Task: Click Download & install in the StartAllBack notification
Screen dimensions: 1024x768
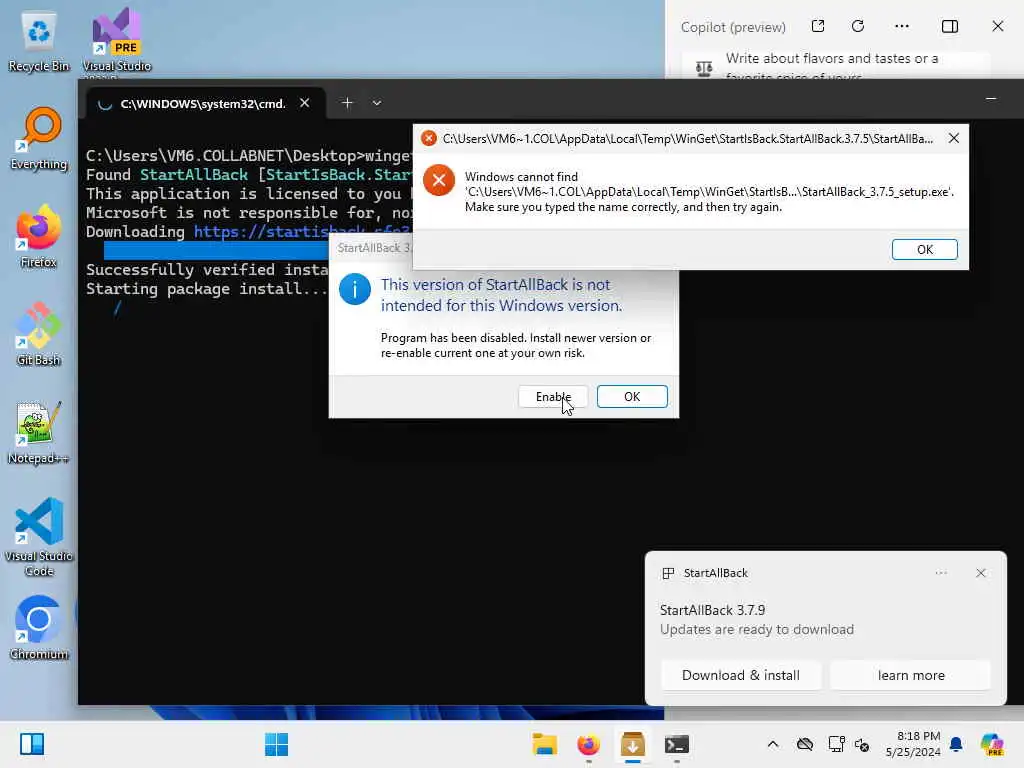Action: pos(741,675)
